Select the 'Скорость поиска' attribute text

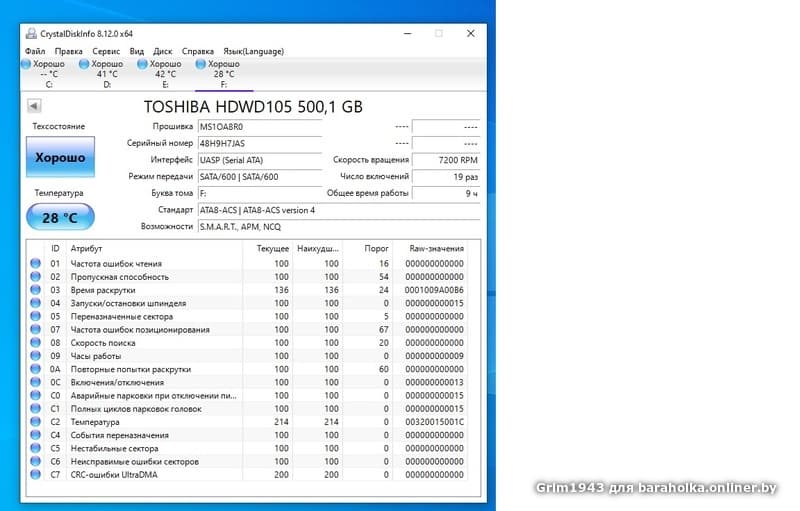point(103,343)
